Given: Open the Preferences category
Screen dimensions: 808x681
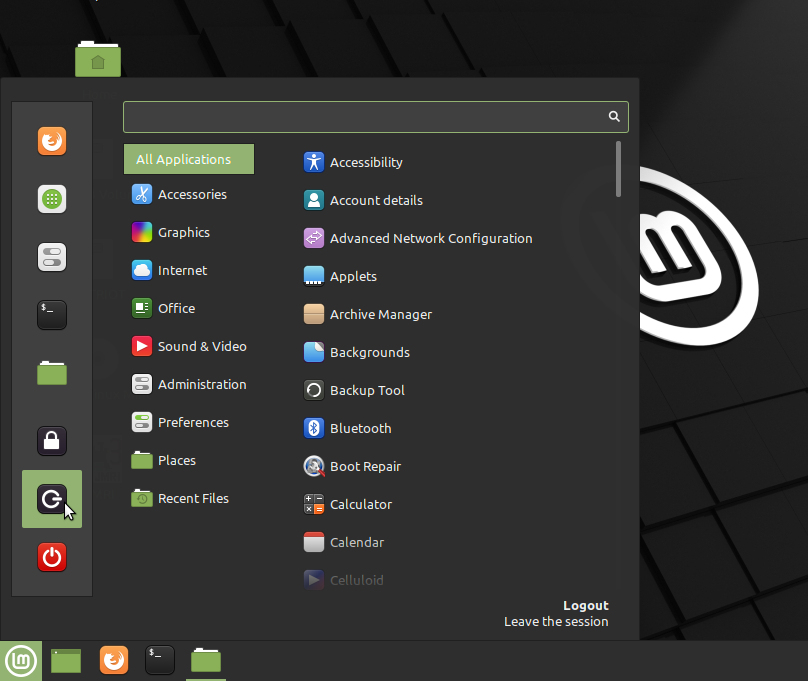Looking at the screenshot, I should (x=192, y=423).
